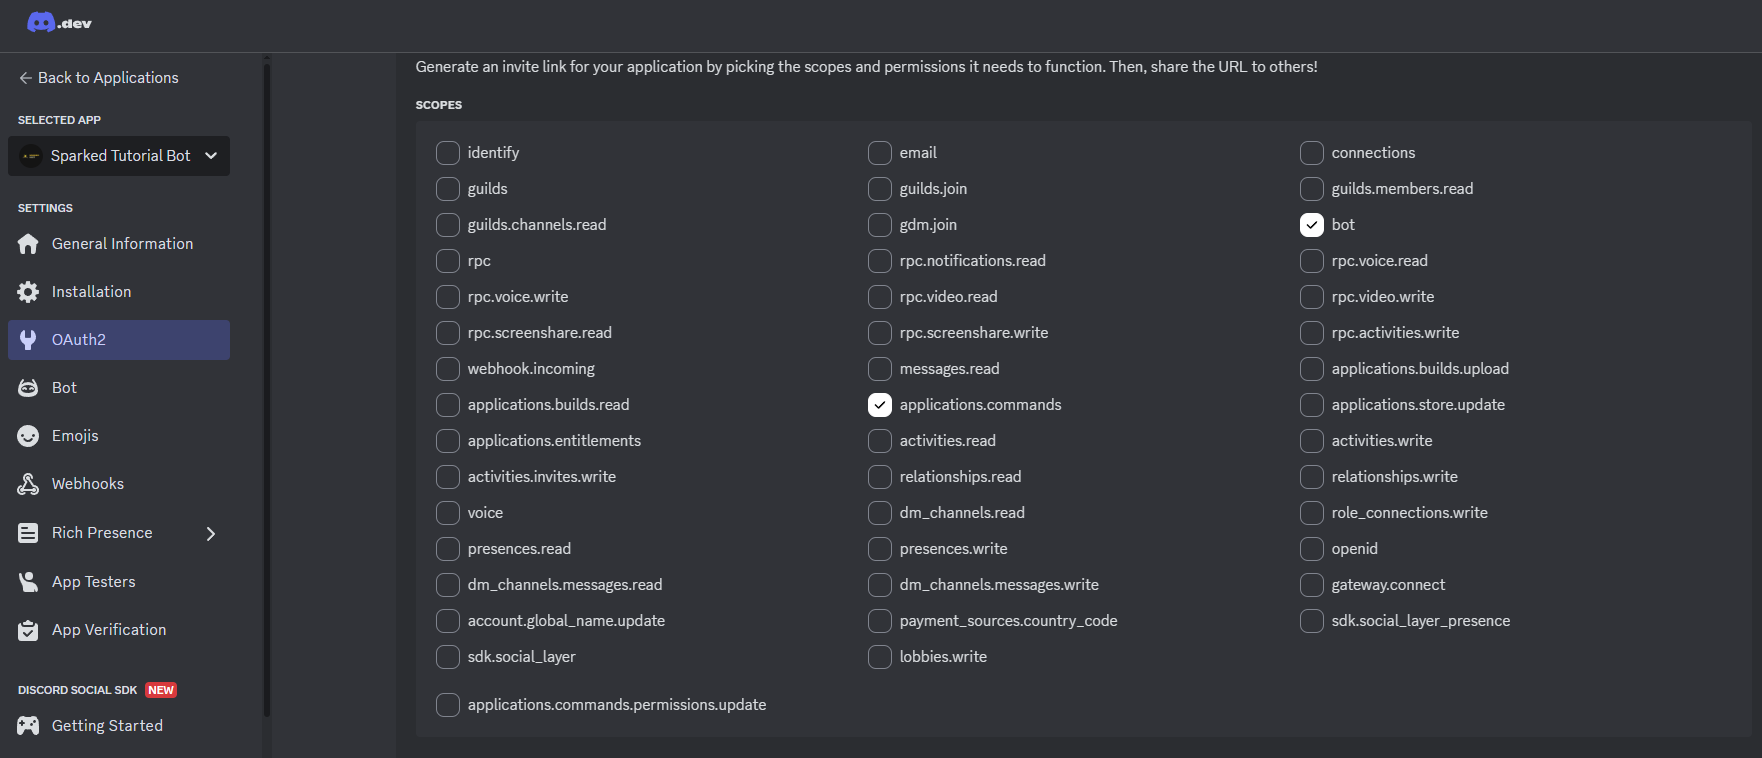Open App Verification page
Viewport: 1762px width, 758px height.
[x=119, y=630]
